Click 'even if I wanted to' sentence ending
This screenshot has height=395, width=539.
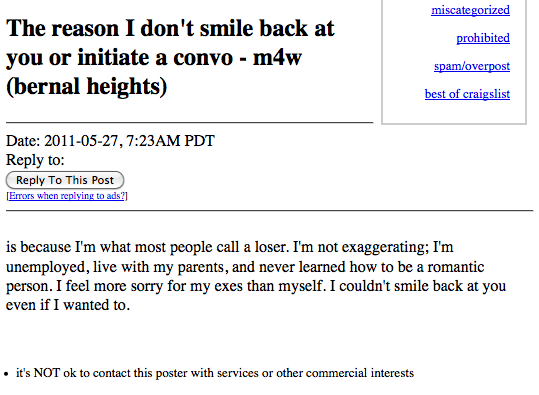68,305
